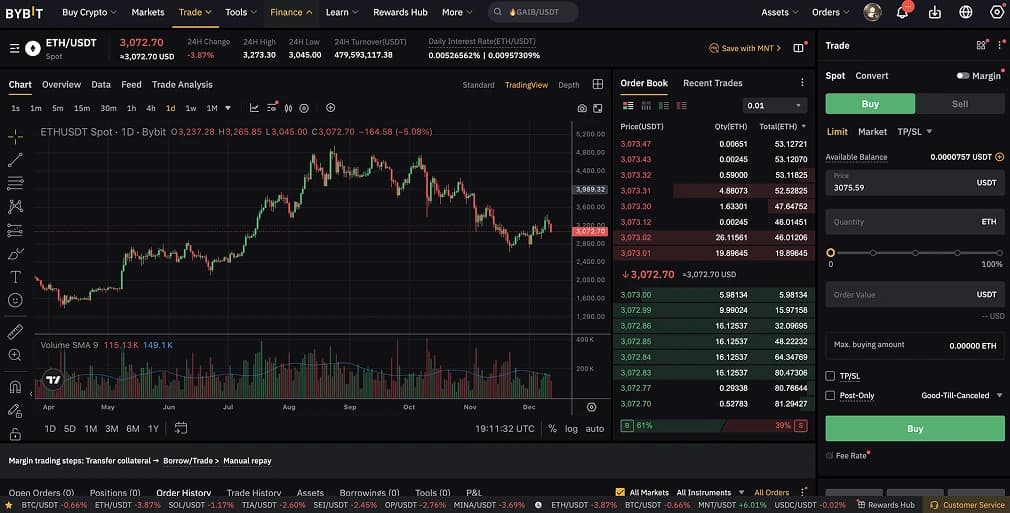This screenshot has height=513, width=1010.
Task: Expand the Buy Crypto menu
Action: 90,12
